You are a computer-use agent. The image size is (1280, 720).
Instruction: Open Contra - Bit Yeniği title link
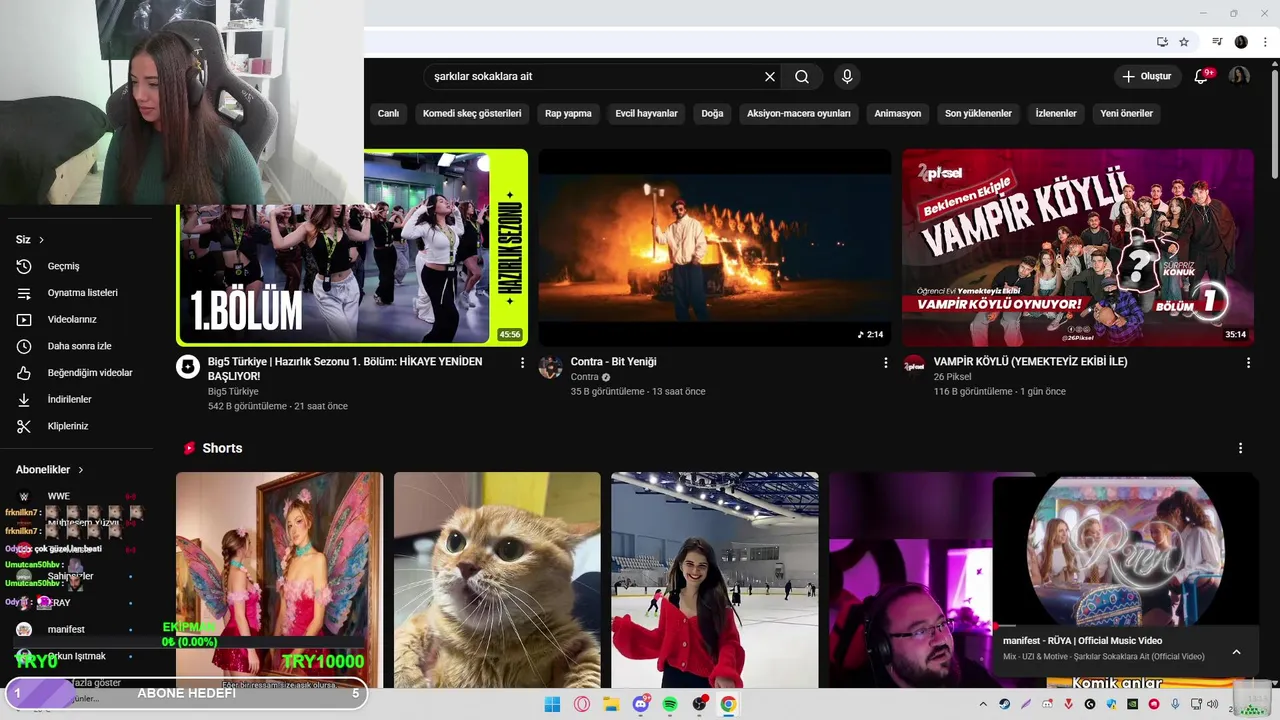click(x=614, y=362)
